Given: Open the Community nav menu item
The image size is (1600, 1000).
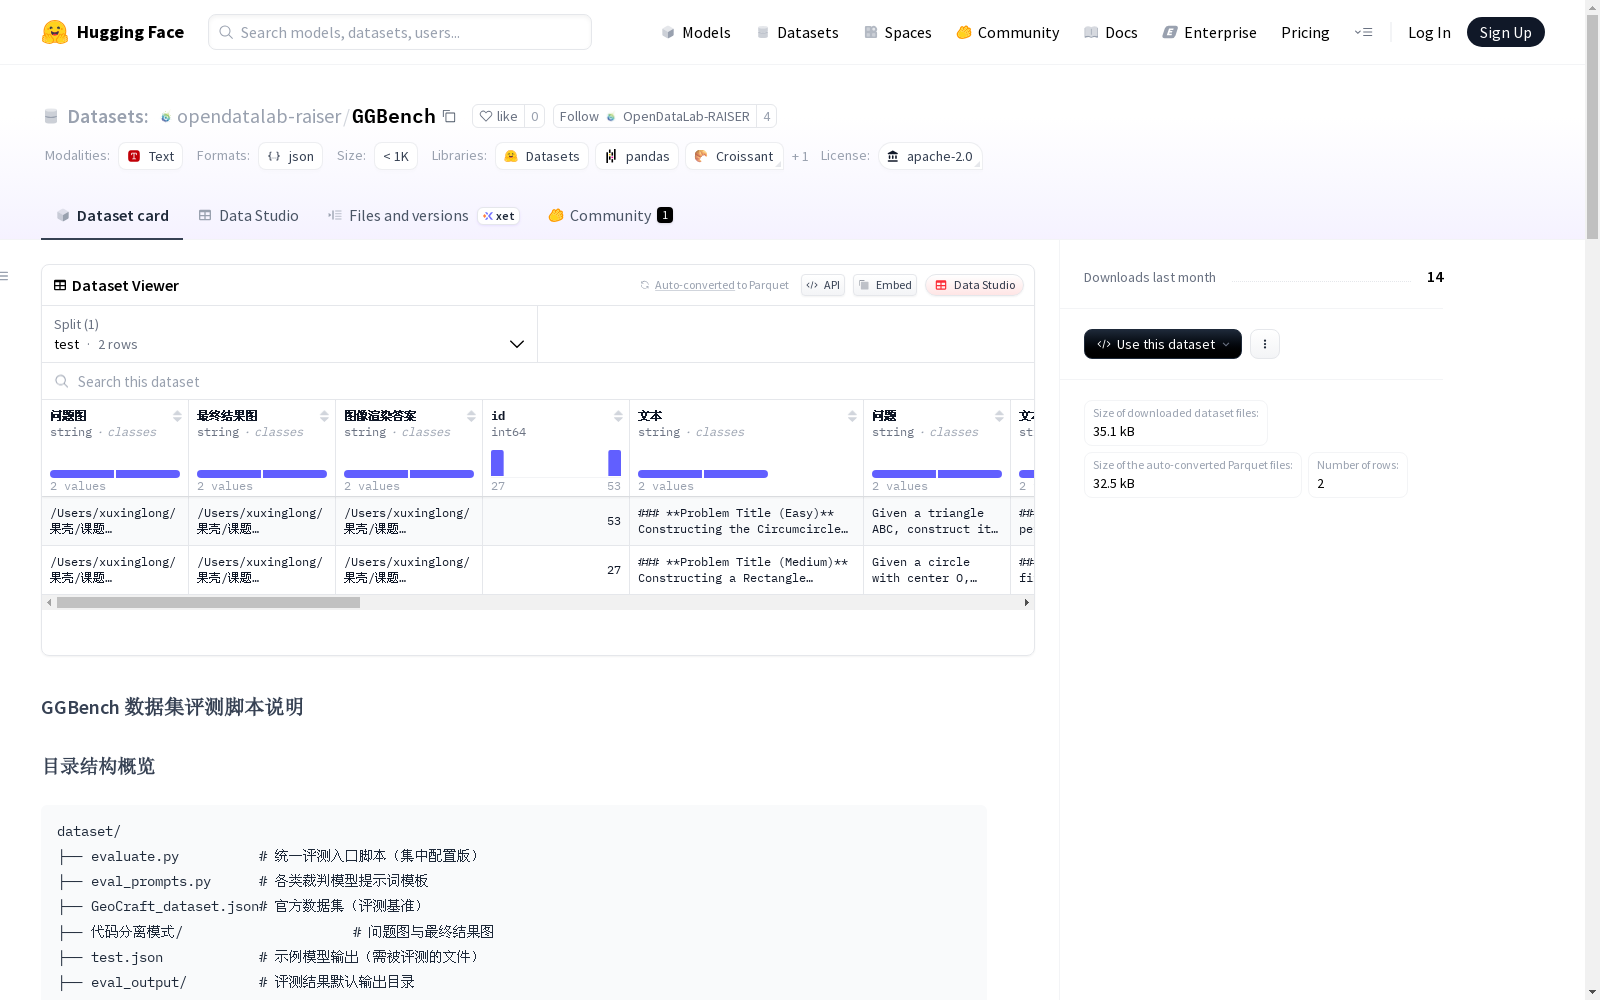Looking at the screenshot, I should tap(1008, 32).
